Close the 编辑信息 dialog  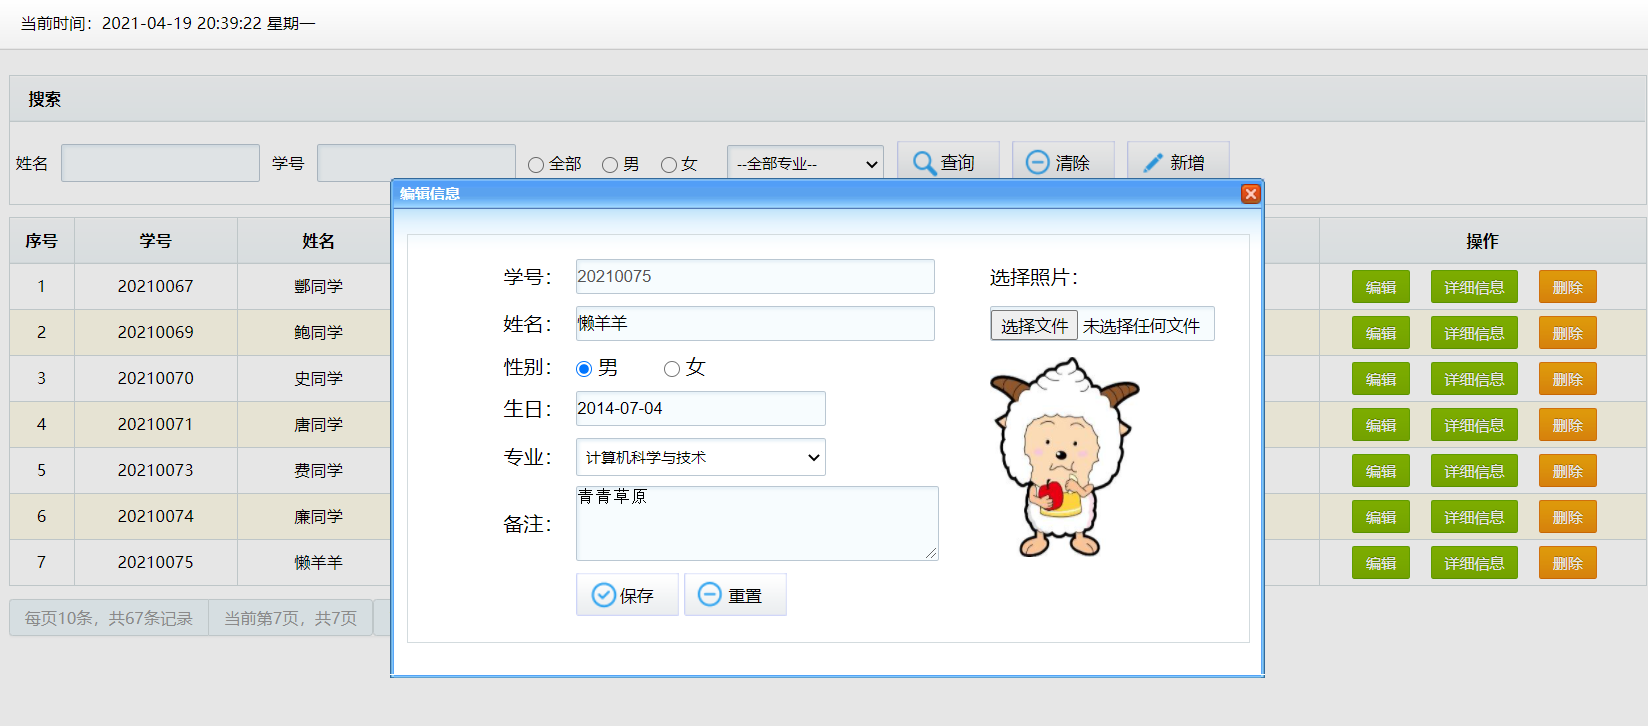pos(1250,194)
